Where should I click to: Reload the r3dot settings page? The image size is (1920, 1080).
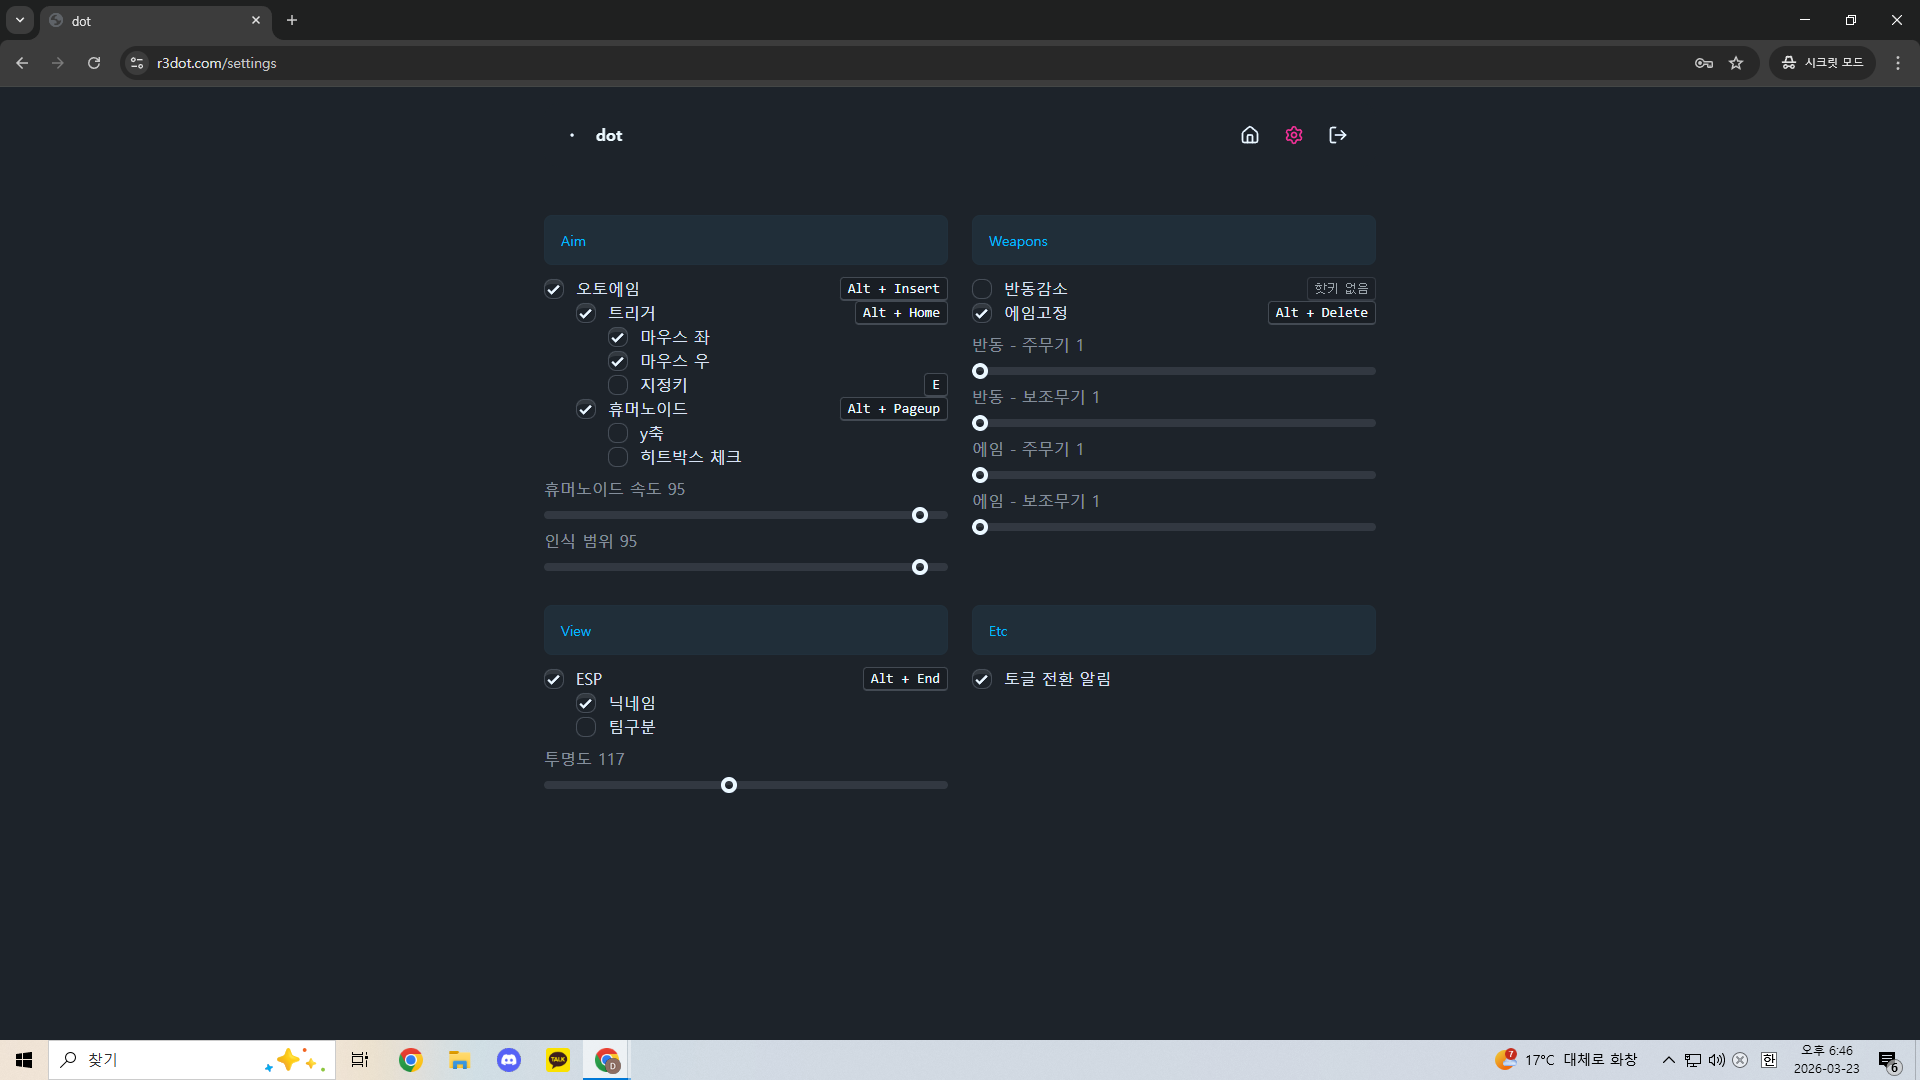click(94, 63)
